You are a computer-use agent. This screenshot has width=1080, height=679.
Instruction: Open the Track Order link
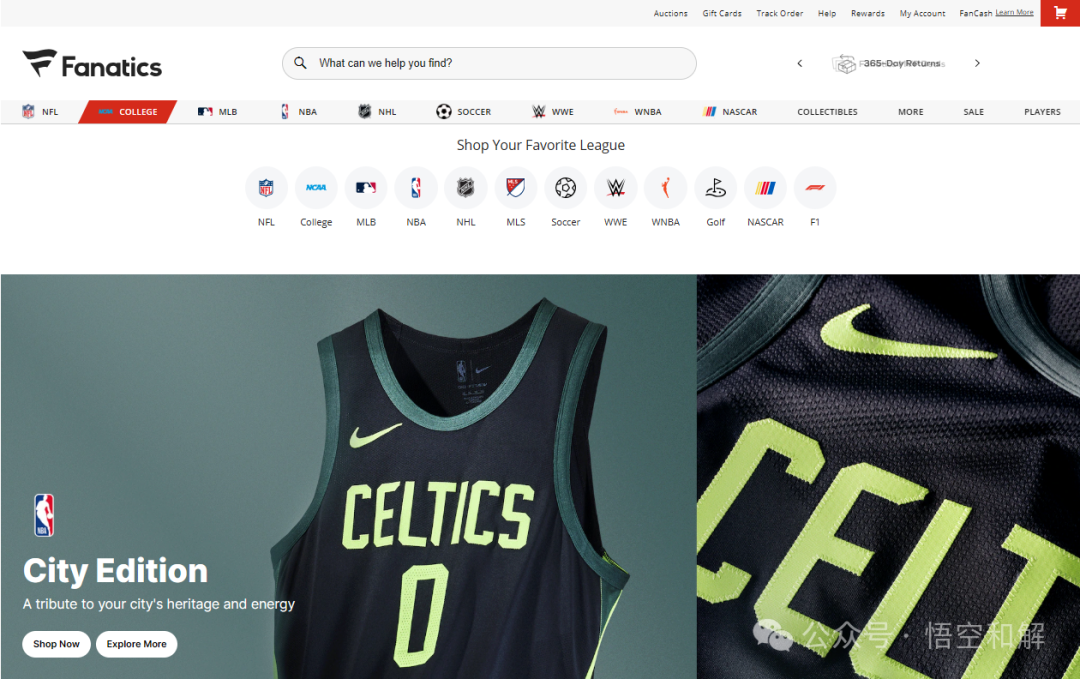coord(780,13)
